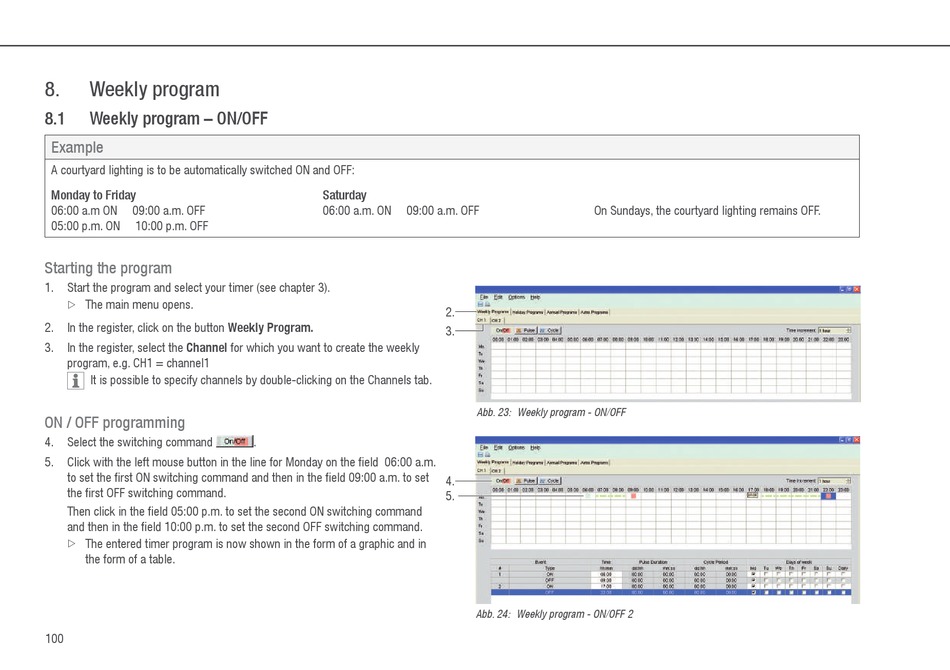The image size is (950, 670).
Task: Click Tuesday's 06:00 grid cell in Abb. 24 window
Action: pos(588,503)
